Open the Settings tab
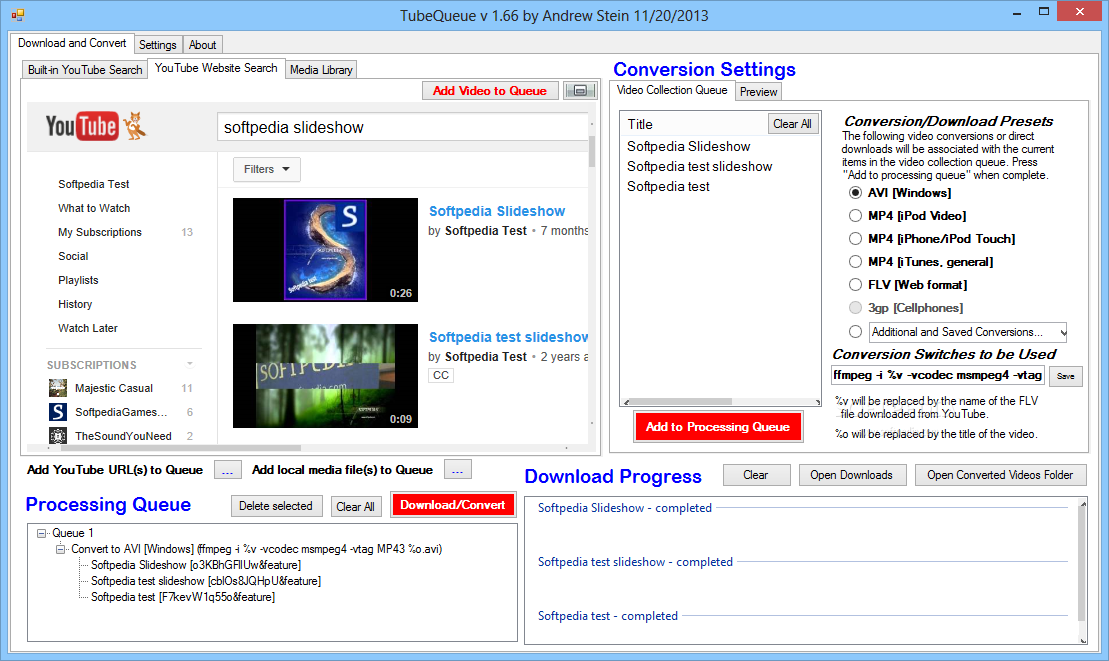Image resolution: width=1109 pixels, height=661 pixels. pyautogui.click(x=158, y=45)
